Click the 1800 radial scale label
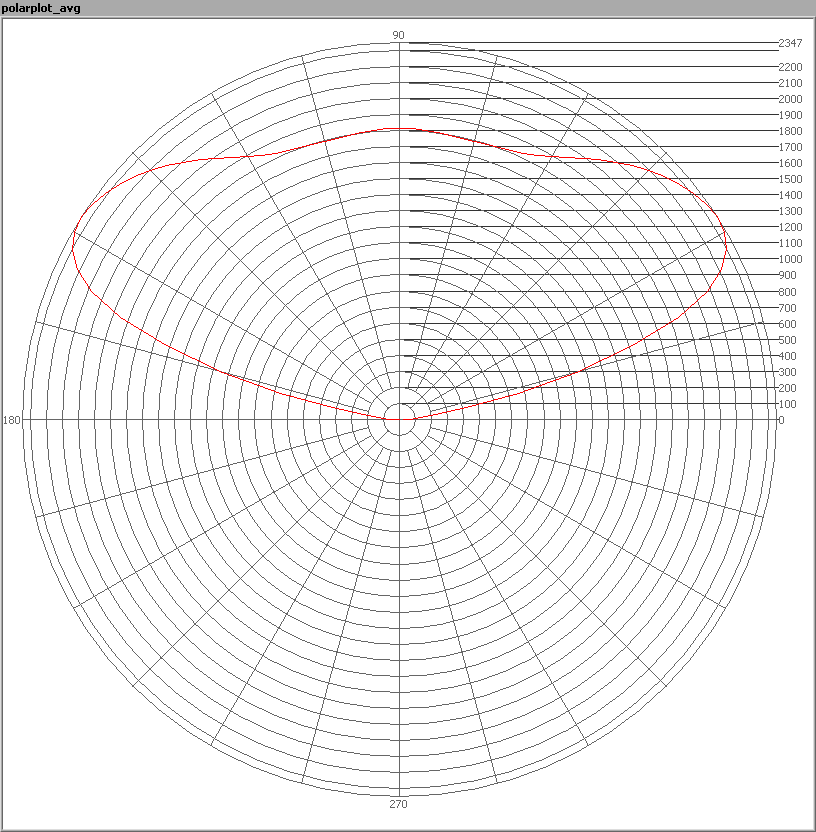This screenshot has width=816, height=832. 790,131
